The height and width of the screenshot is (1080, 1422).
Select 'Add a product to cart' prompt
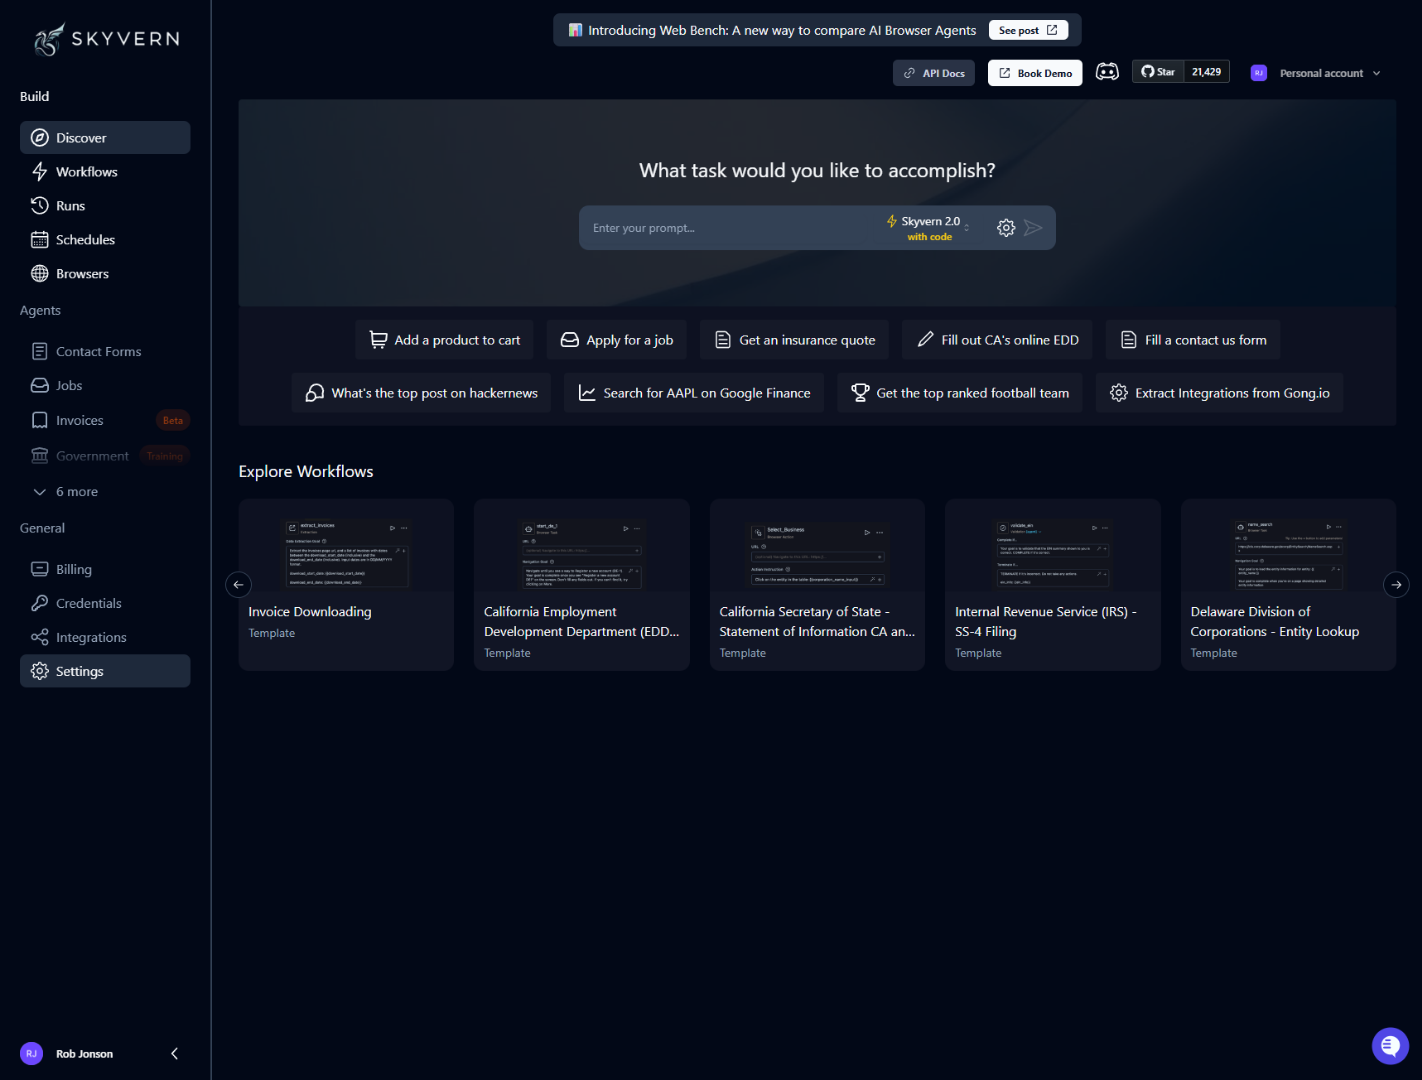tap(445, 340)
